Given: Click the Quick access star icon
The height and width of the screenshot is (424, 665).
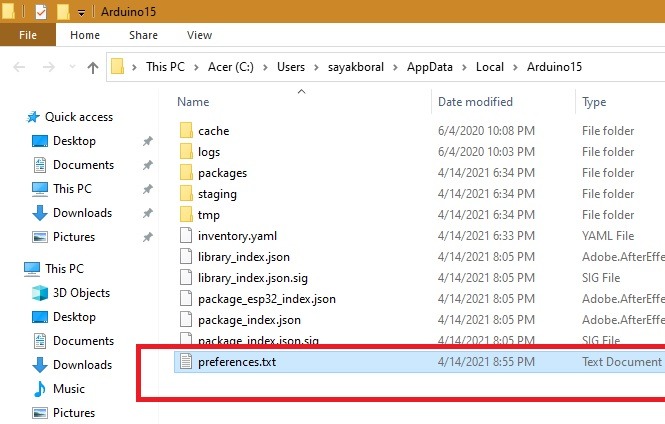Looking at the screenshot, I should [x=33, y=117].
